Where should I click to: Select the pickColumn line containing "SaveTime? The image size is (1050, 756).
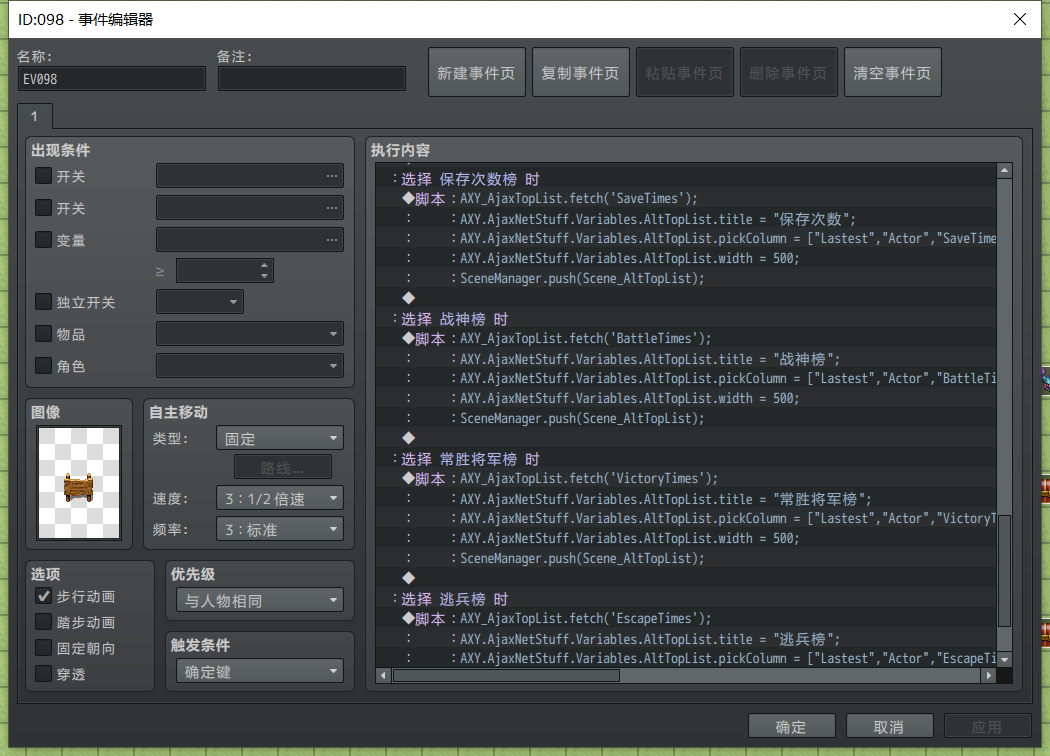(x=686, y=238)
